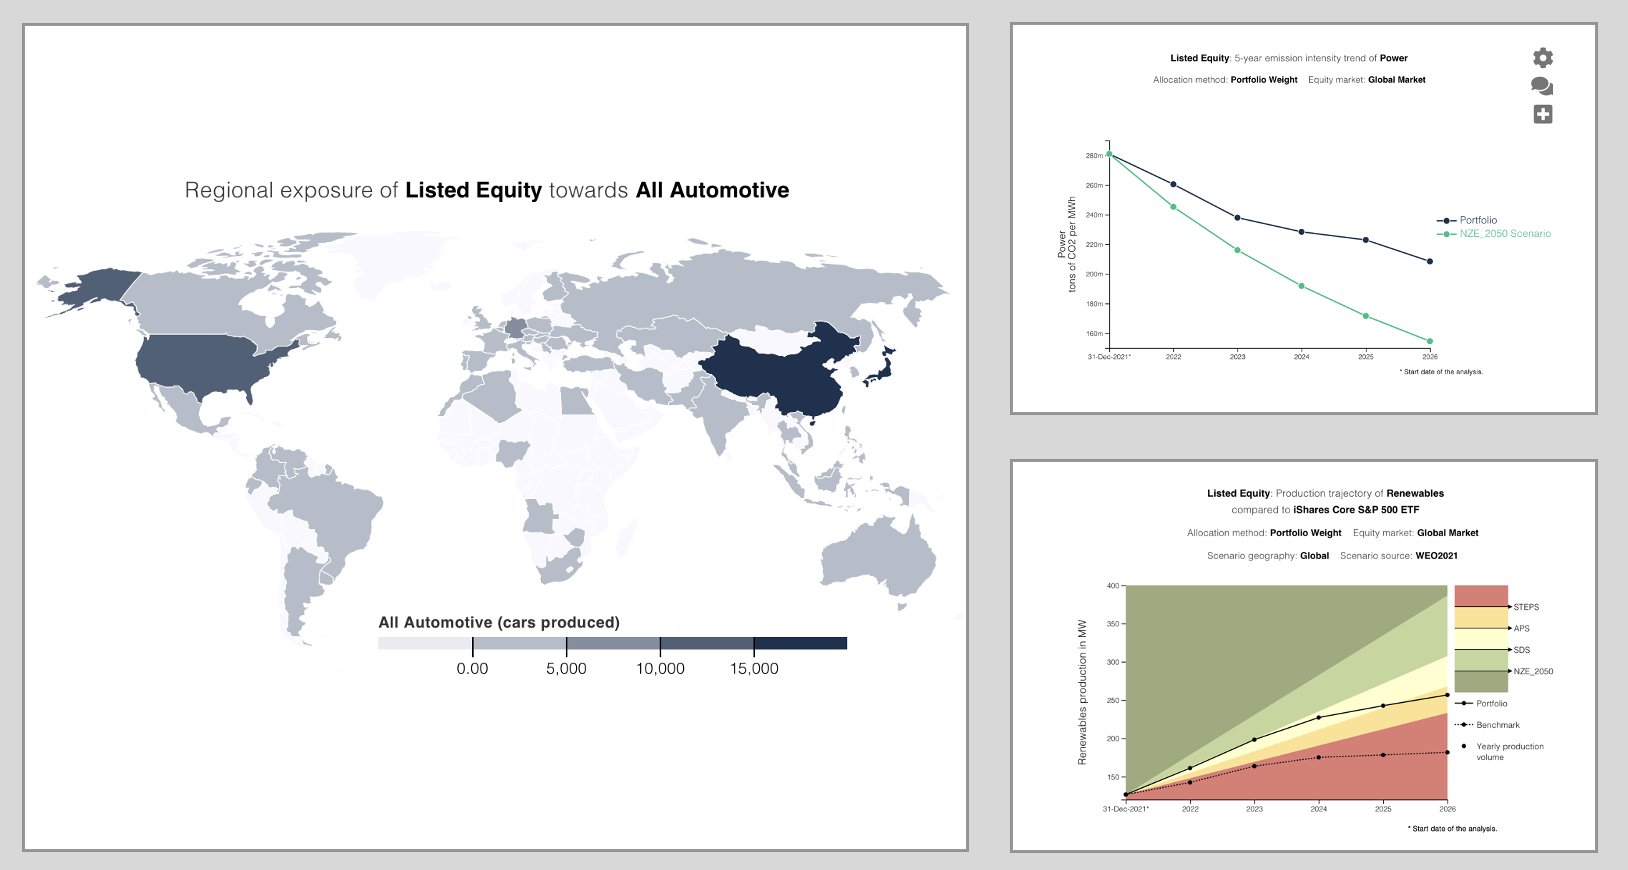Click 'Global Market' in Power chart subtitle
Screen dimensions: 1628x870
coord(1397,80)
